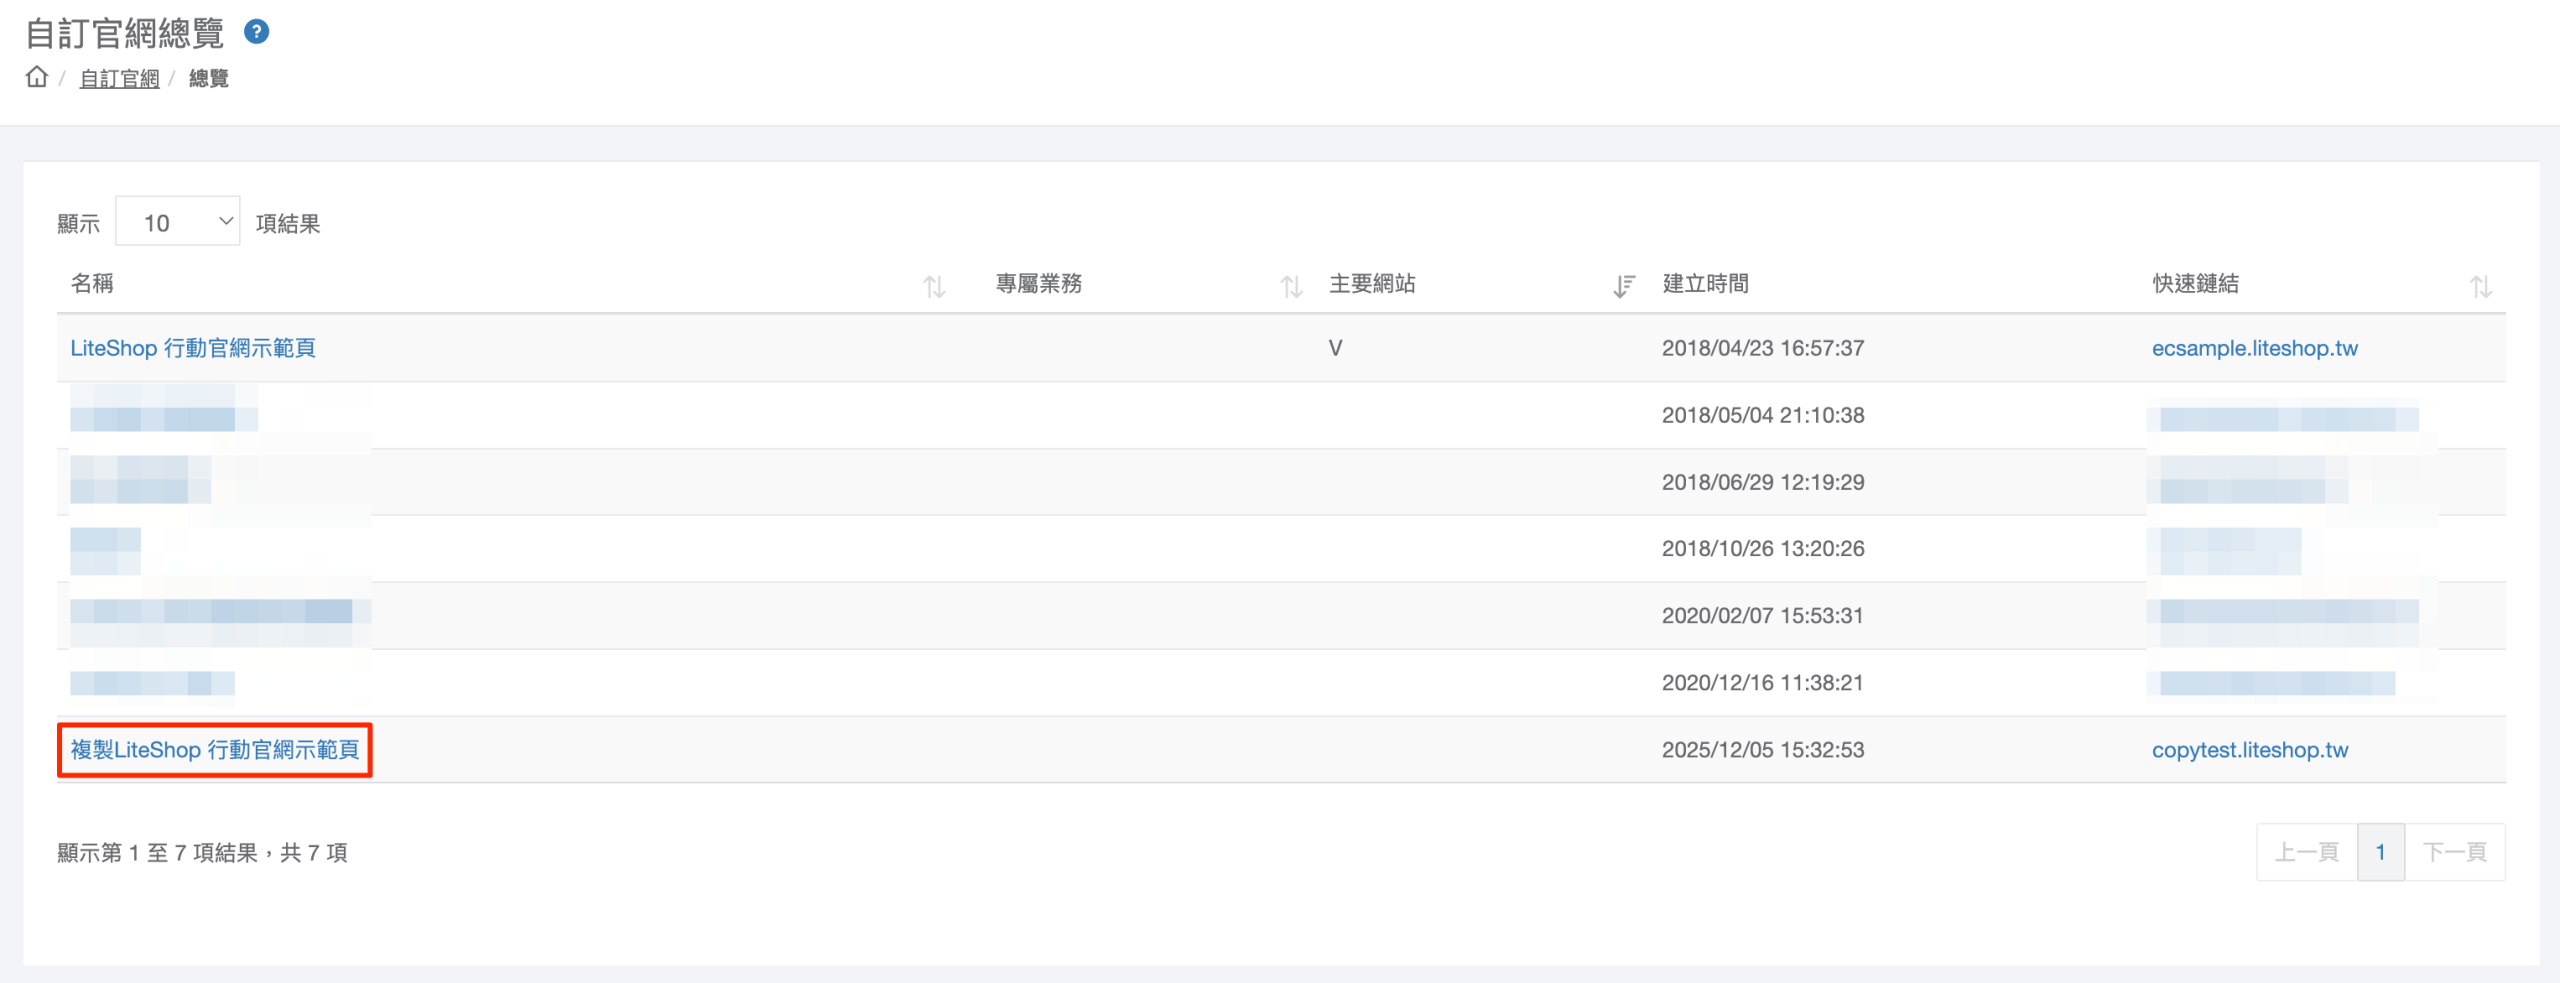This screenshot has height=983, width=2560.
Task: Click the 2018/05/04 21:10:38 creation time cell
Action: pos(1762,415)
